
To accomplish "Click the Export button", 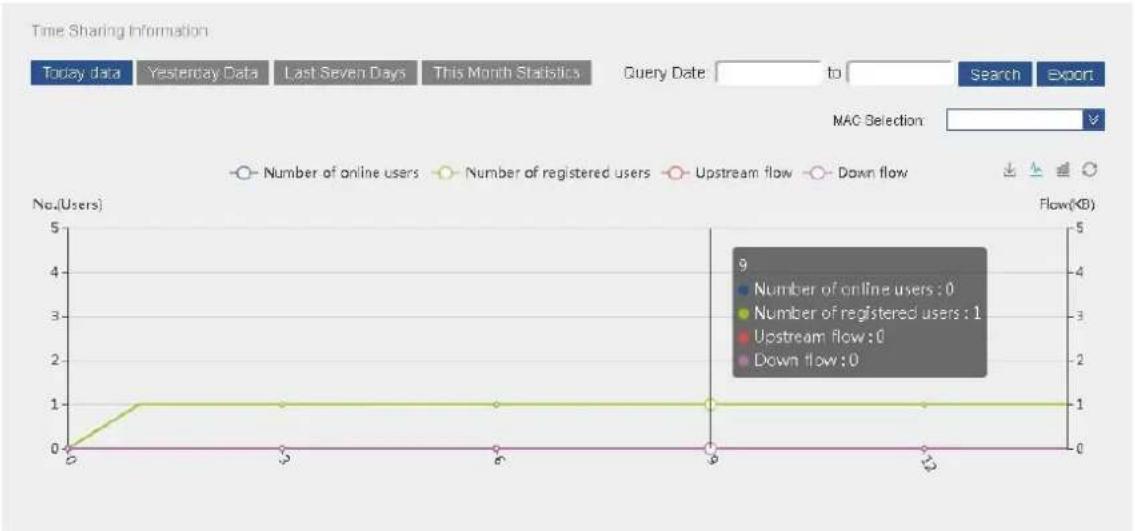I will (x=1071, y=75).
